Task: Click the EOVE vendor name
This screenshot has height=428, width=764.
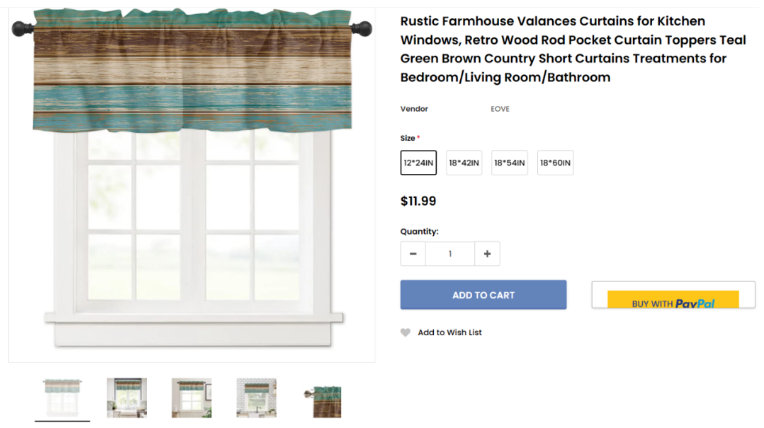Action: 500,109
